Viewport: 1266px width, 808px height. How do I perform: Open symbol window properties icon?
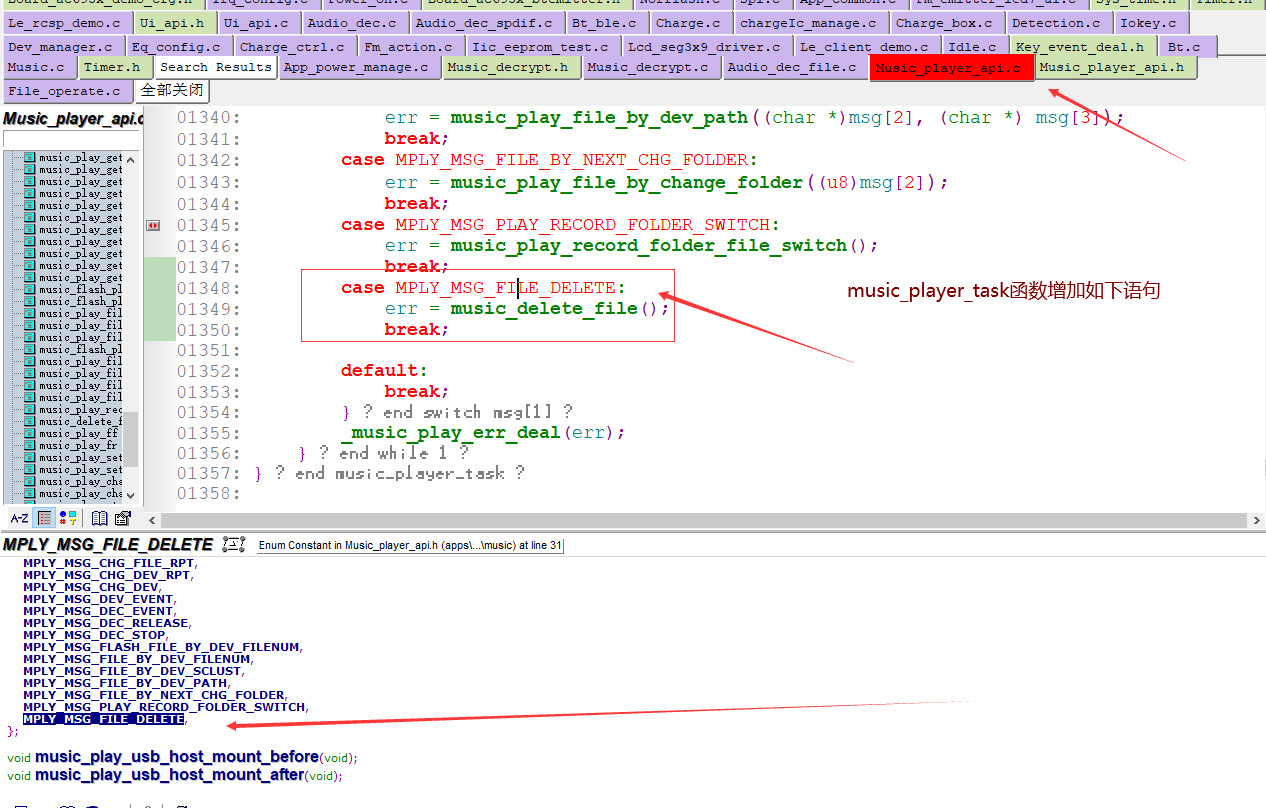click(x=123, y=518)
